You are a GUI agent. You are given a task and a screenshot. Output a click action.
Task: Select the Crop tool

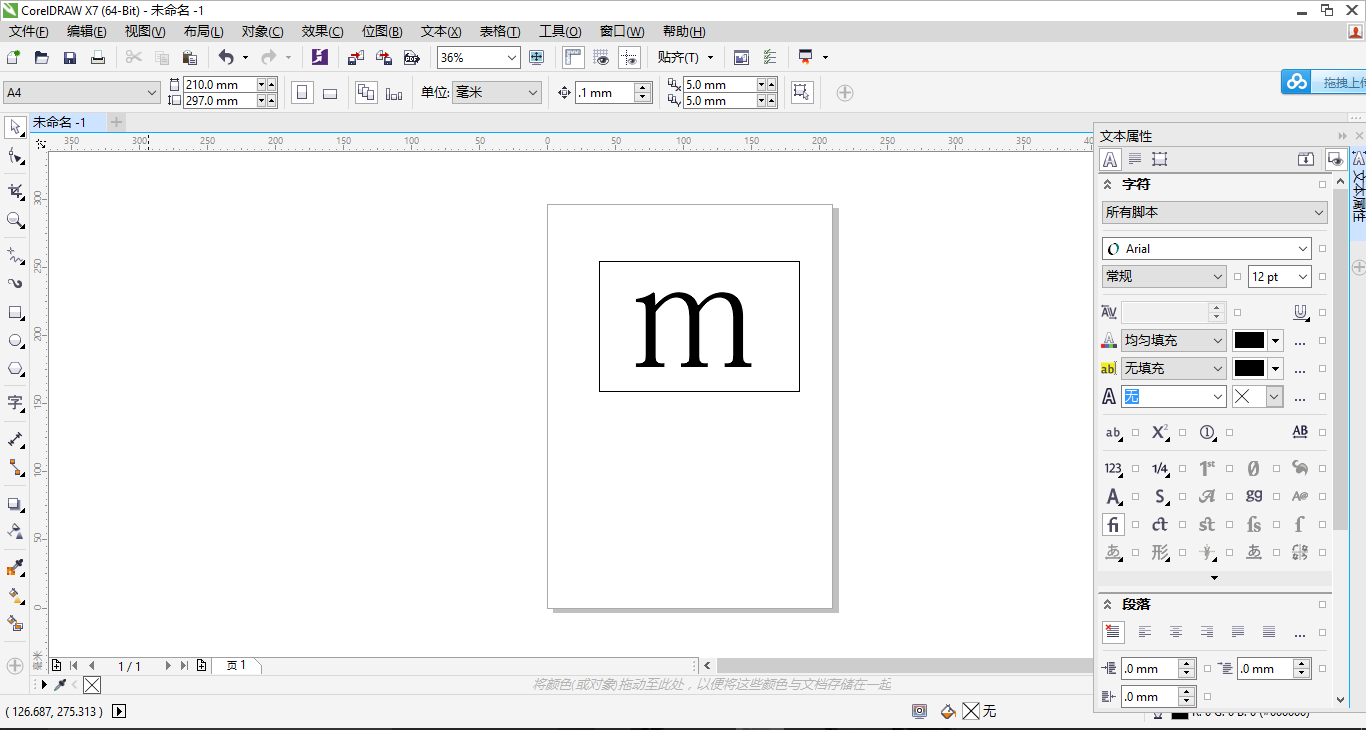click(x=15, y=191)
